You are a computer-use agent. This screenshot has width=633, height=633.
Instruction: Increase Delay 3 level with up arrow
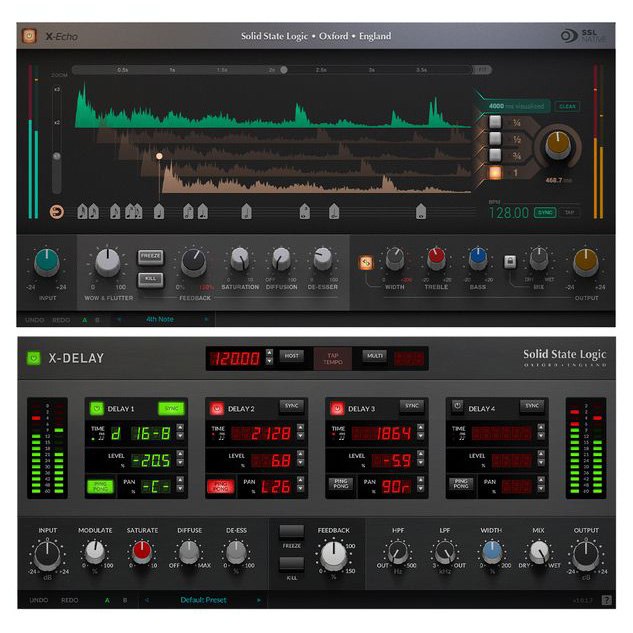(420, 454)
